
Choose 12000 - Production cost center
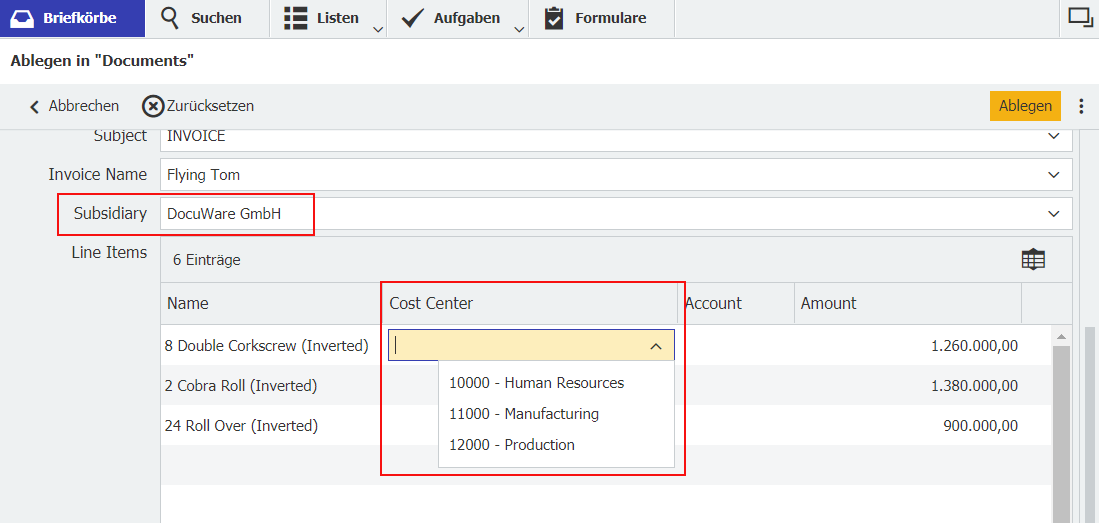(x=511, y=445)
